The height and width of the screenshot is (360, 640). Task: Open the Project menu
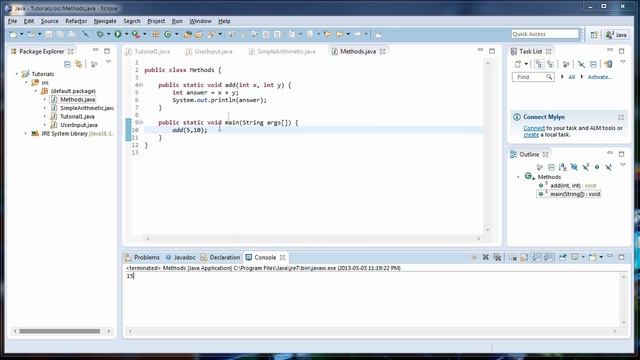pos(156,21)
